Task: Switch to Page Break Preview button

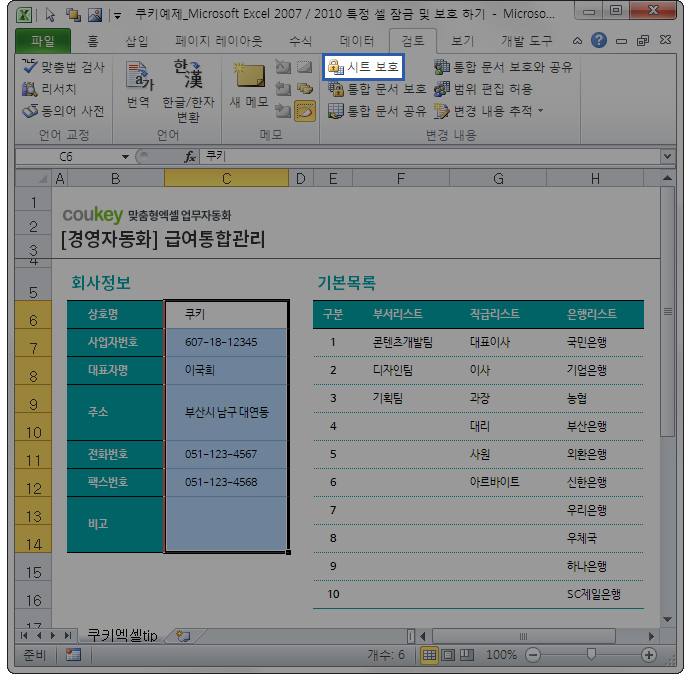Action: point(467,655)
